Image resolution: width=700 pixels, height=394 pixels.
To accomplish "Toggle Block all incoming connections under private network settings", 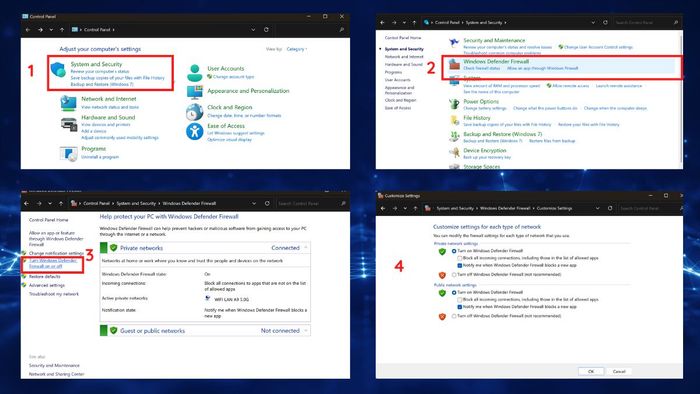I will pos(459,258).
